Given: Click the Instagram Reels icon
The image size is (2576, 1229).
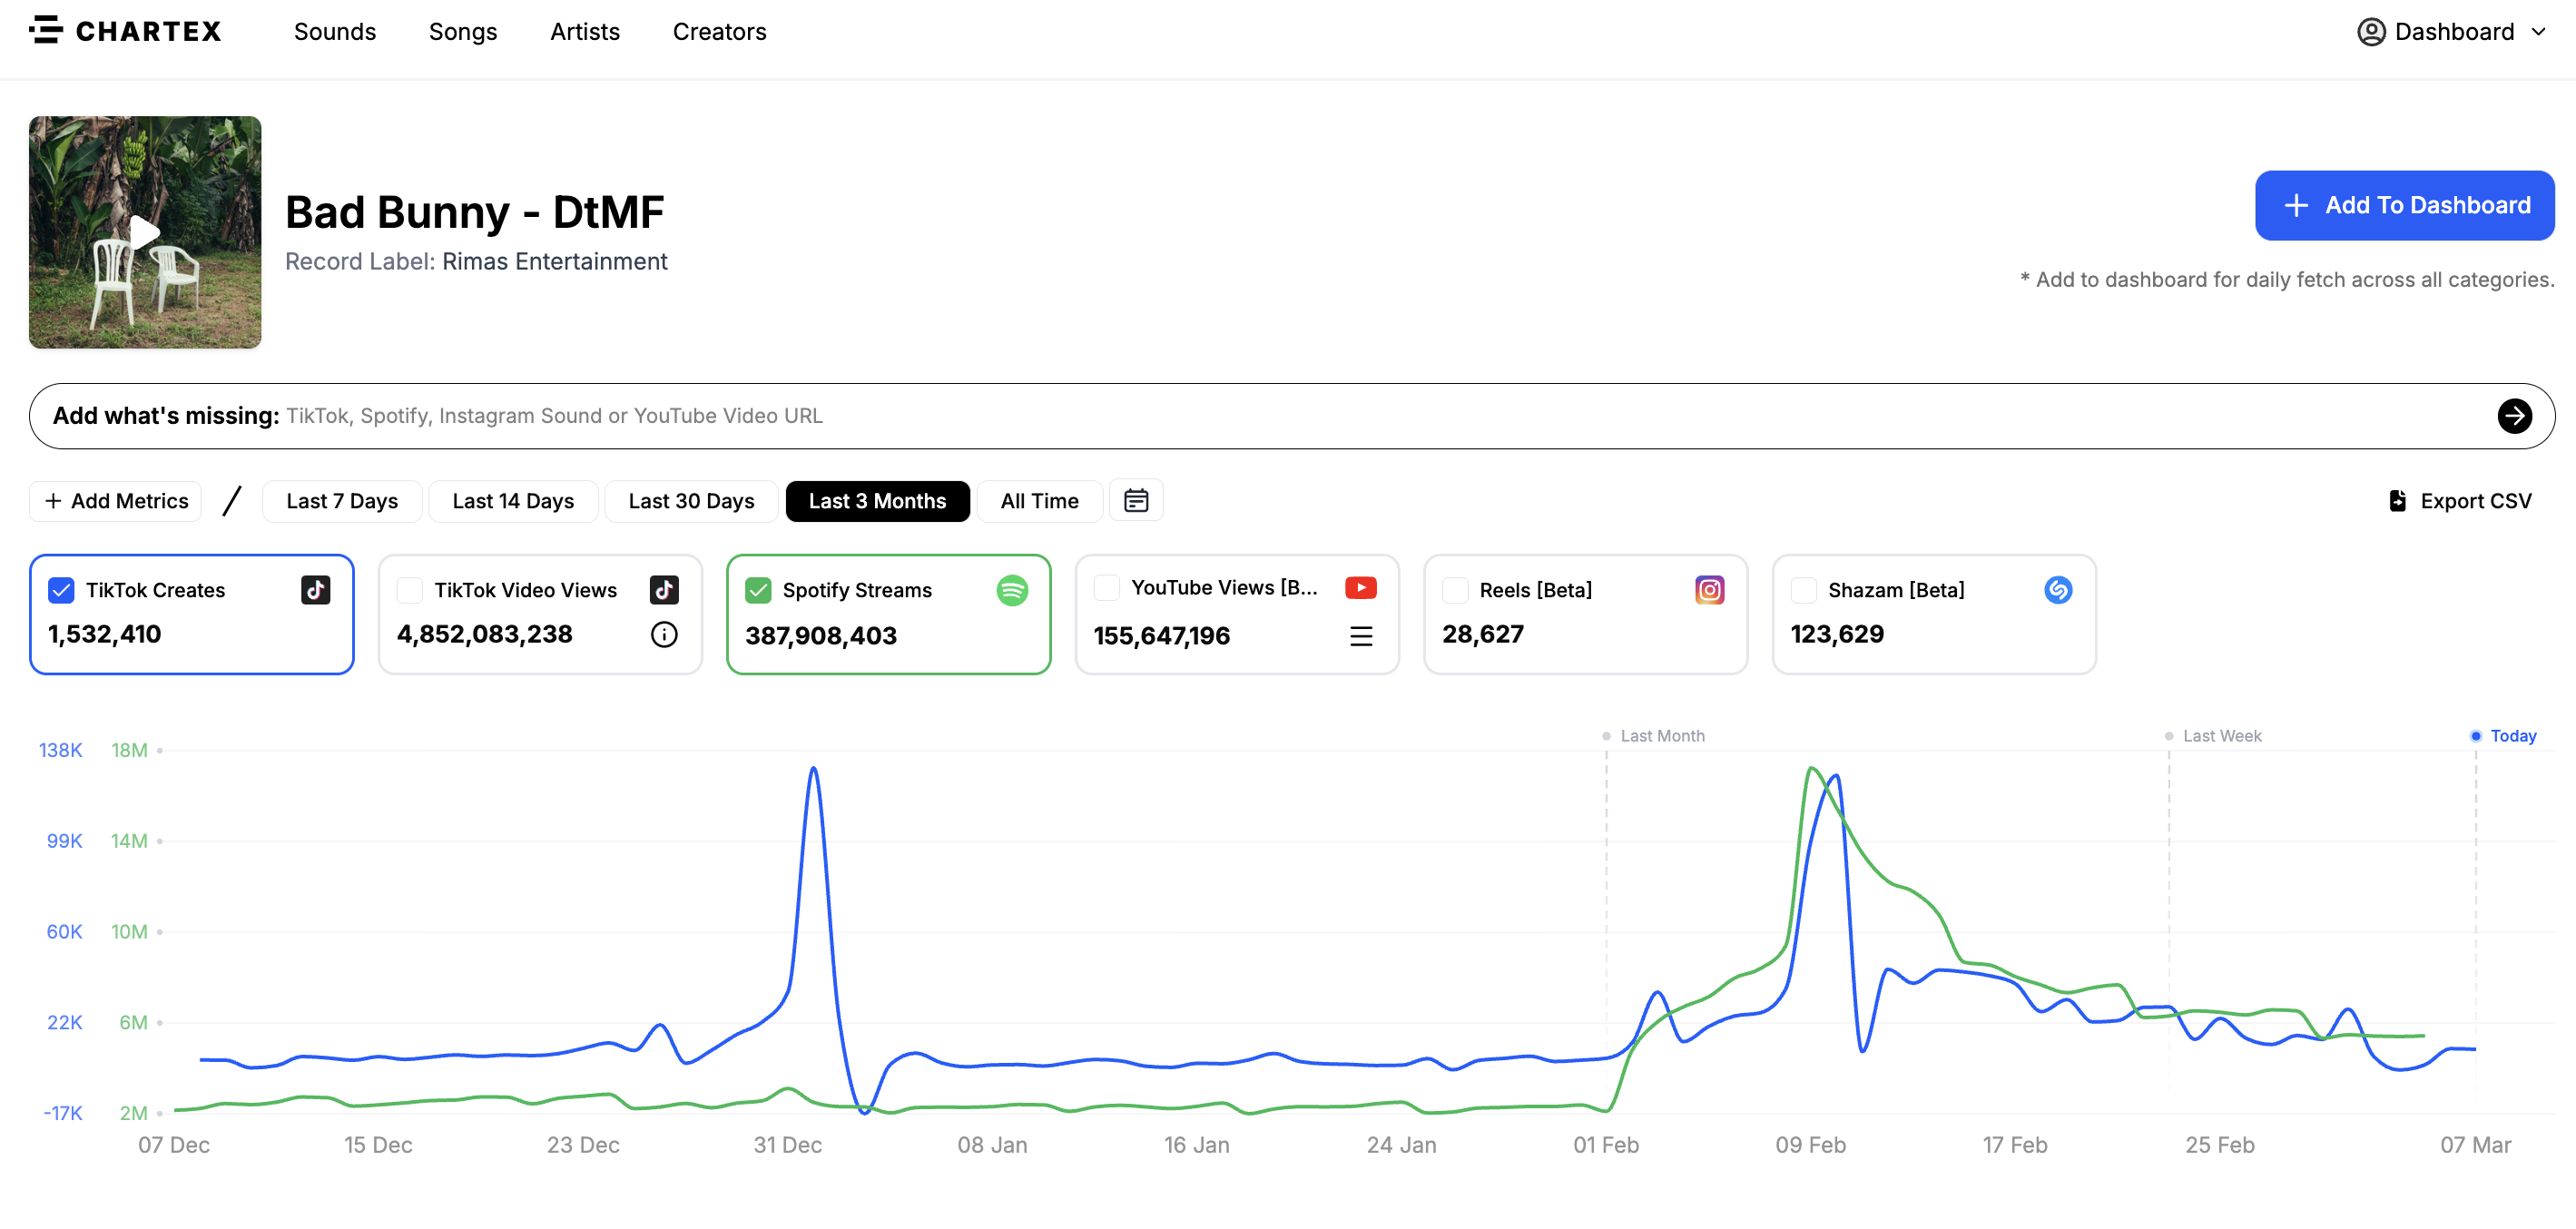Looking at the screenshot, I should (1709, 589).
